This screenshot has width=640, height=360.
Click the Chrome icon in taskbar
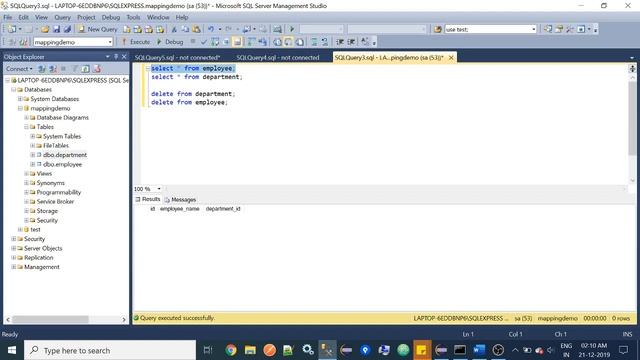click(231, 350)
